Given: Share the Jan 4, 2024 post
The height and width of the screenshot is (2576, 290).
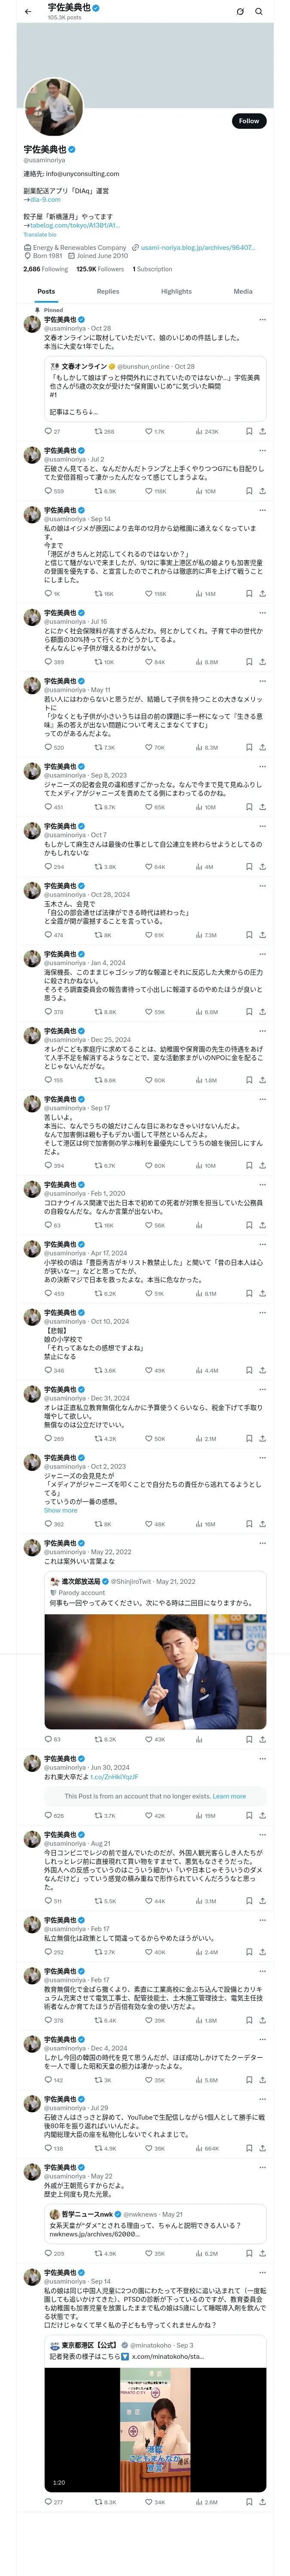Looking at the screenshot, I should [x=263, y=1012].
